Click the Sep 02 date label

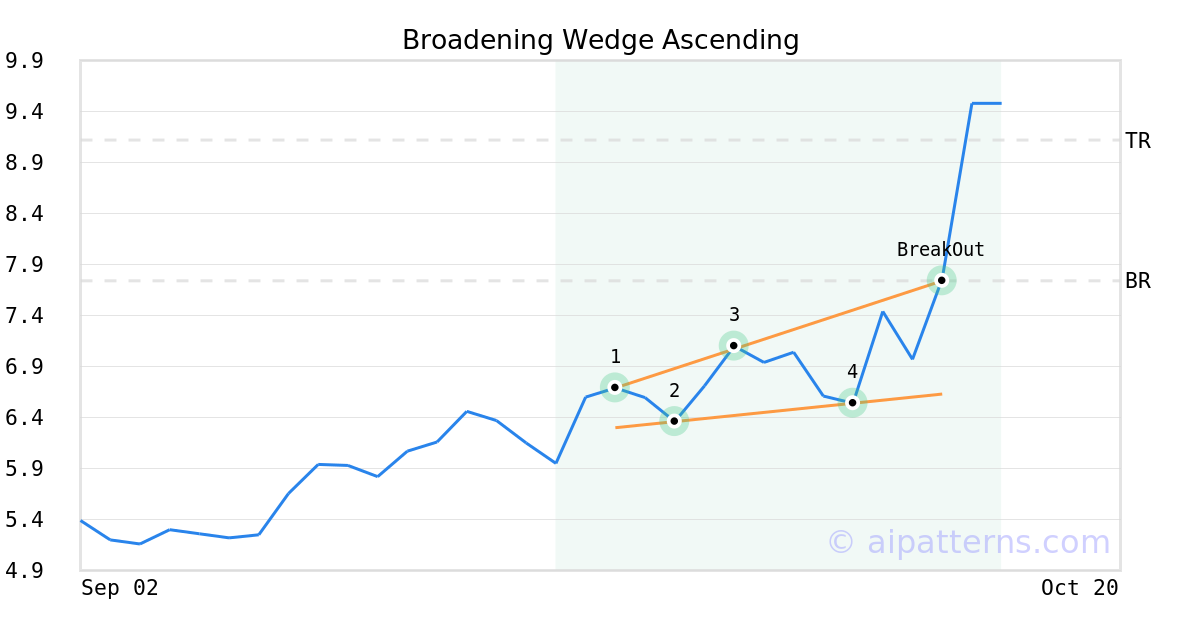pyautogui.click(x=120, y=588)
